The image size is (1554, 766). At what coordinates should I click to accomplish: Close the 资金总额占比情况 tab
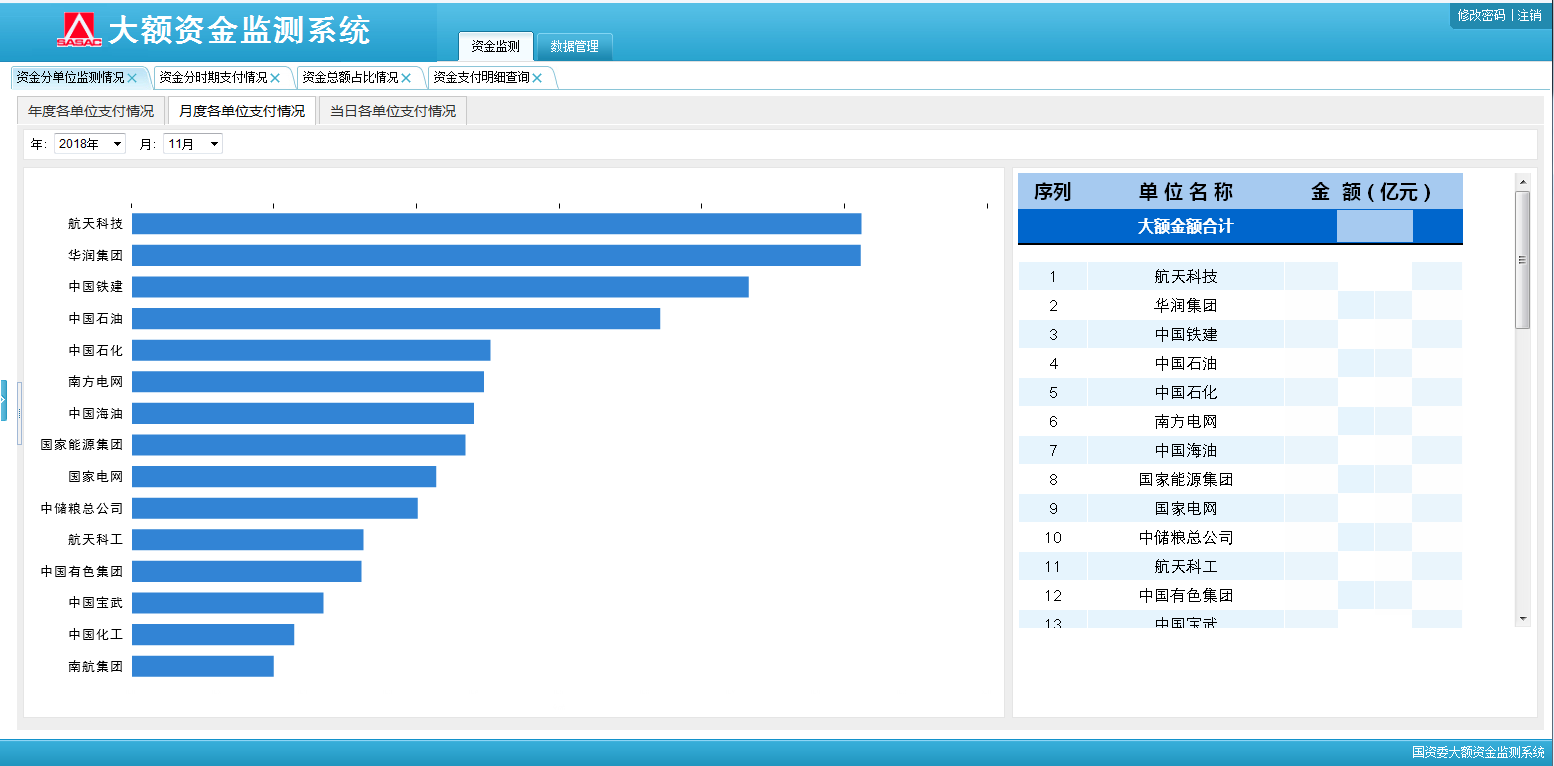406,78
